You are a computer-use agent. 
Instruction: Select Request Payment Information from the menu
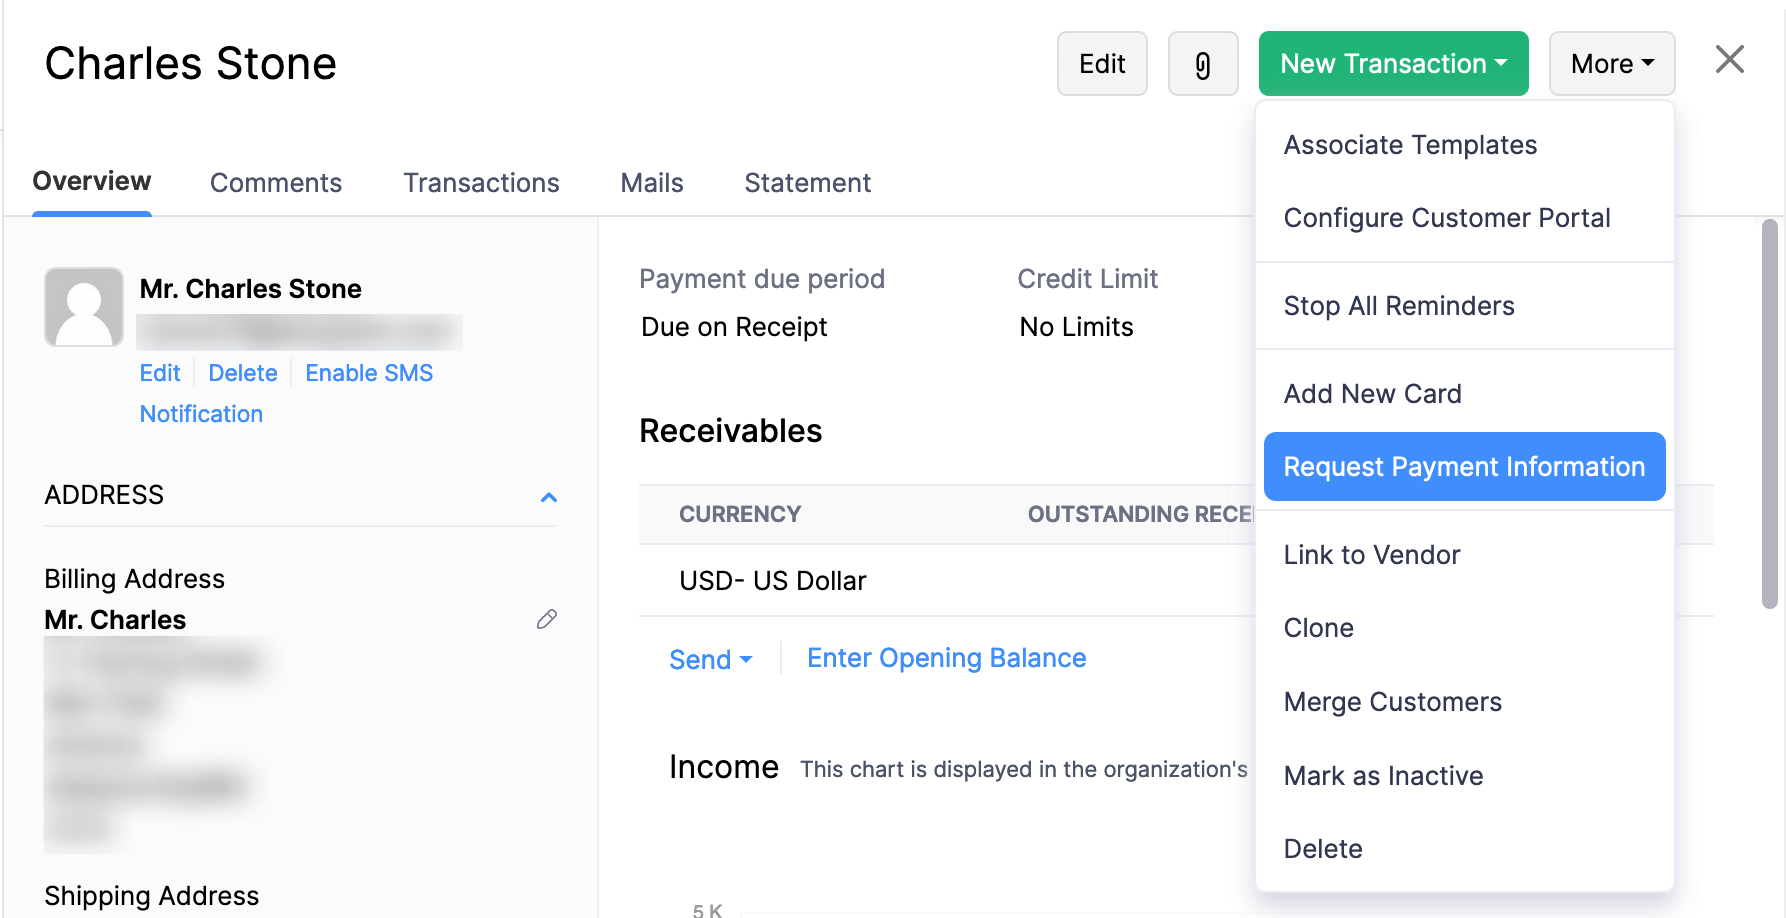click(x=1464, y=466)
